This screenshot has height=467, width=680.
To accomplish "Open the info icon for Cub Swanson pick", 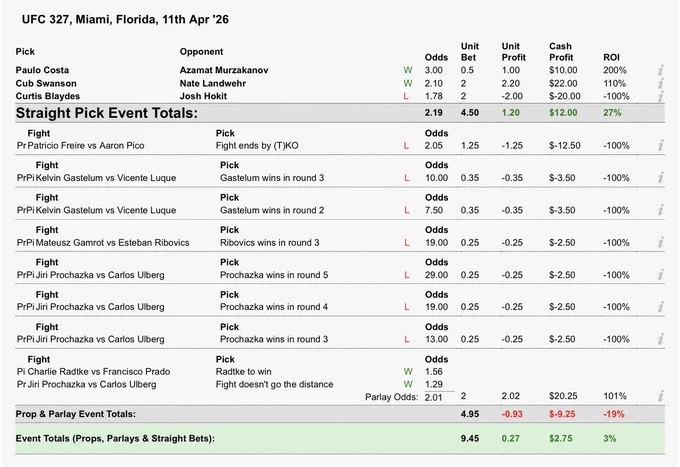I will click(660, 83).
